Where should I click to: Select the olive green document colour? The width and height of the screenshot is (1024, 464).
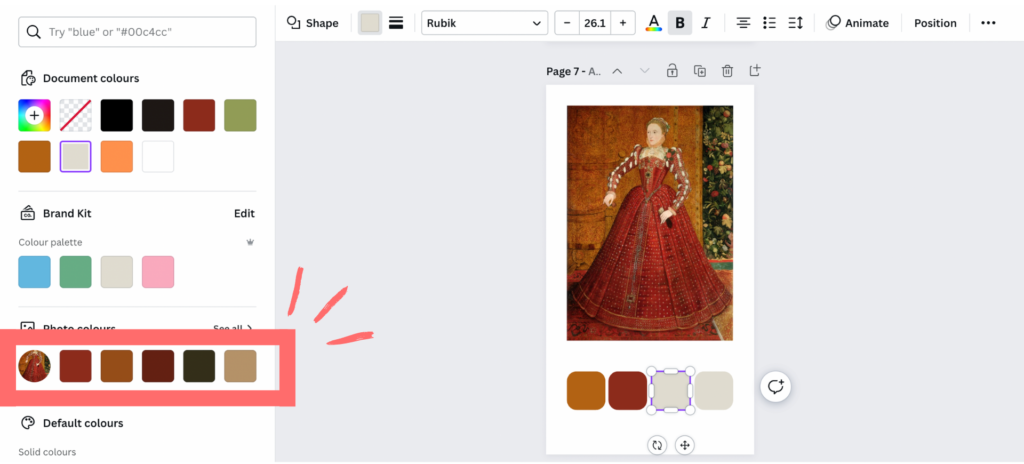(x=240, y=115)
